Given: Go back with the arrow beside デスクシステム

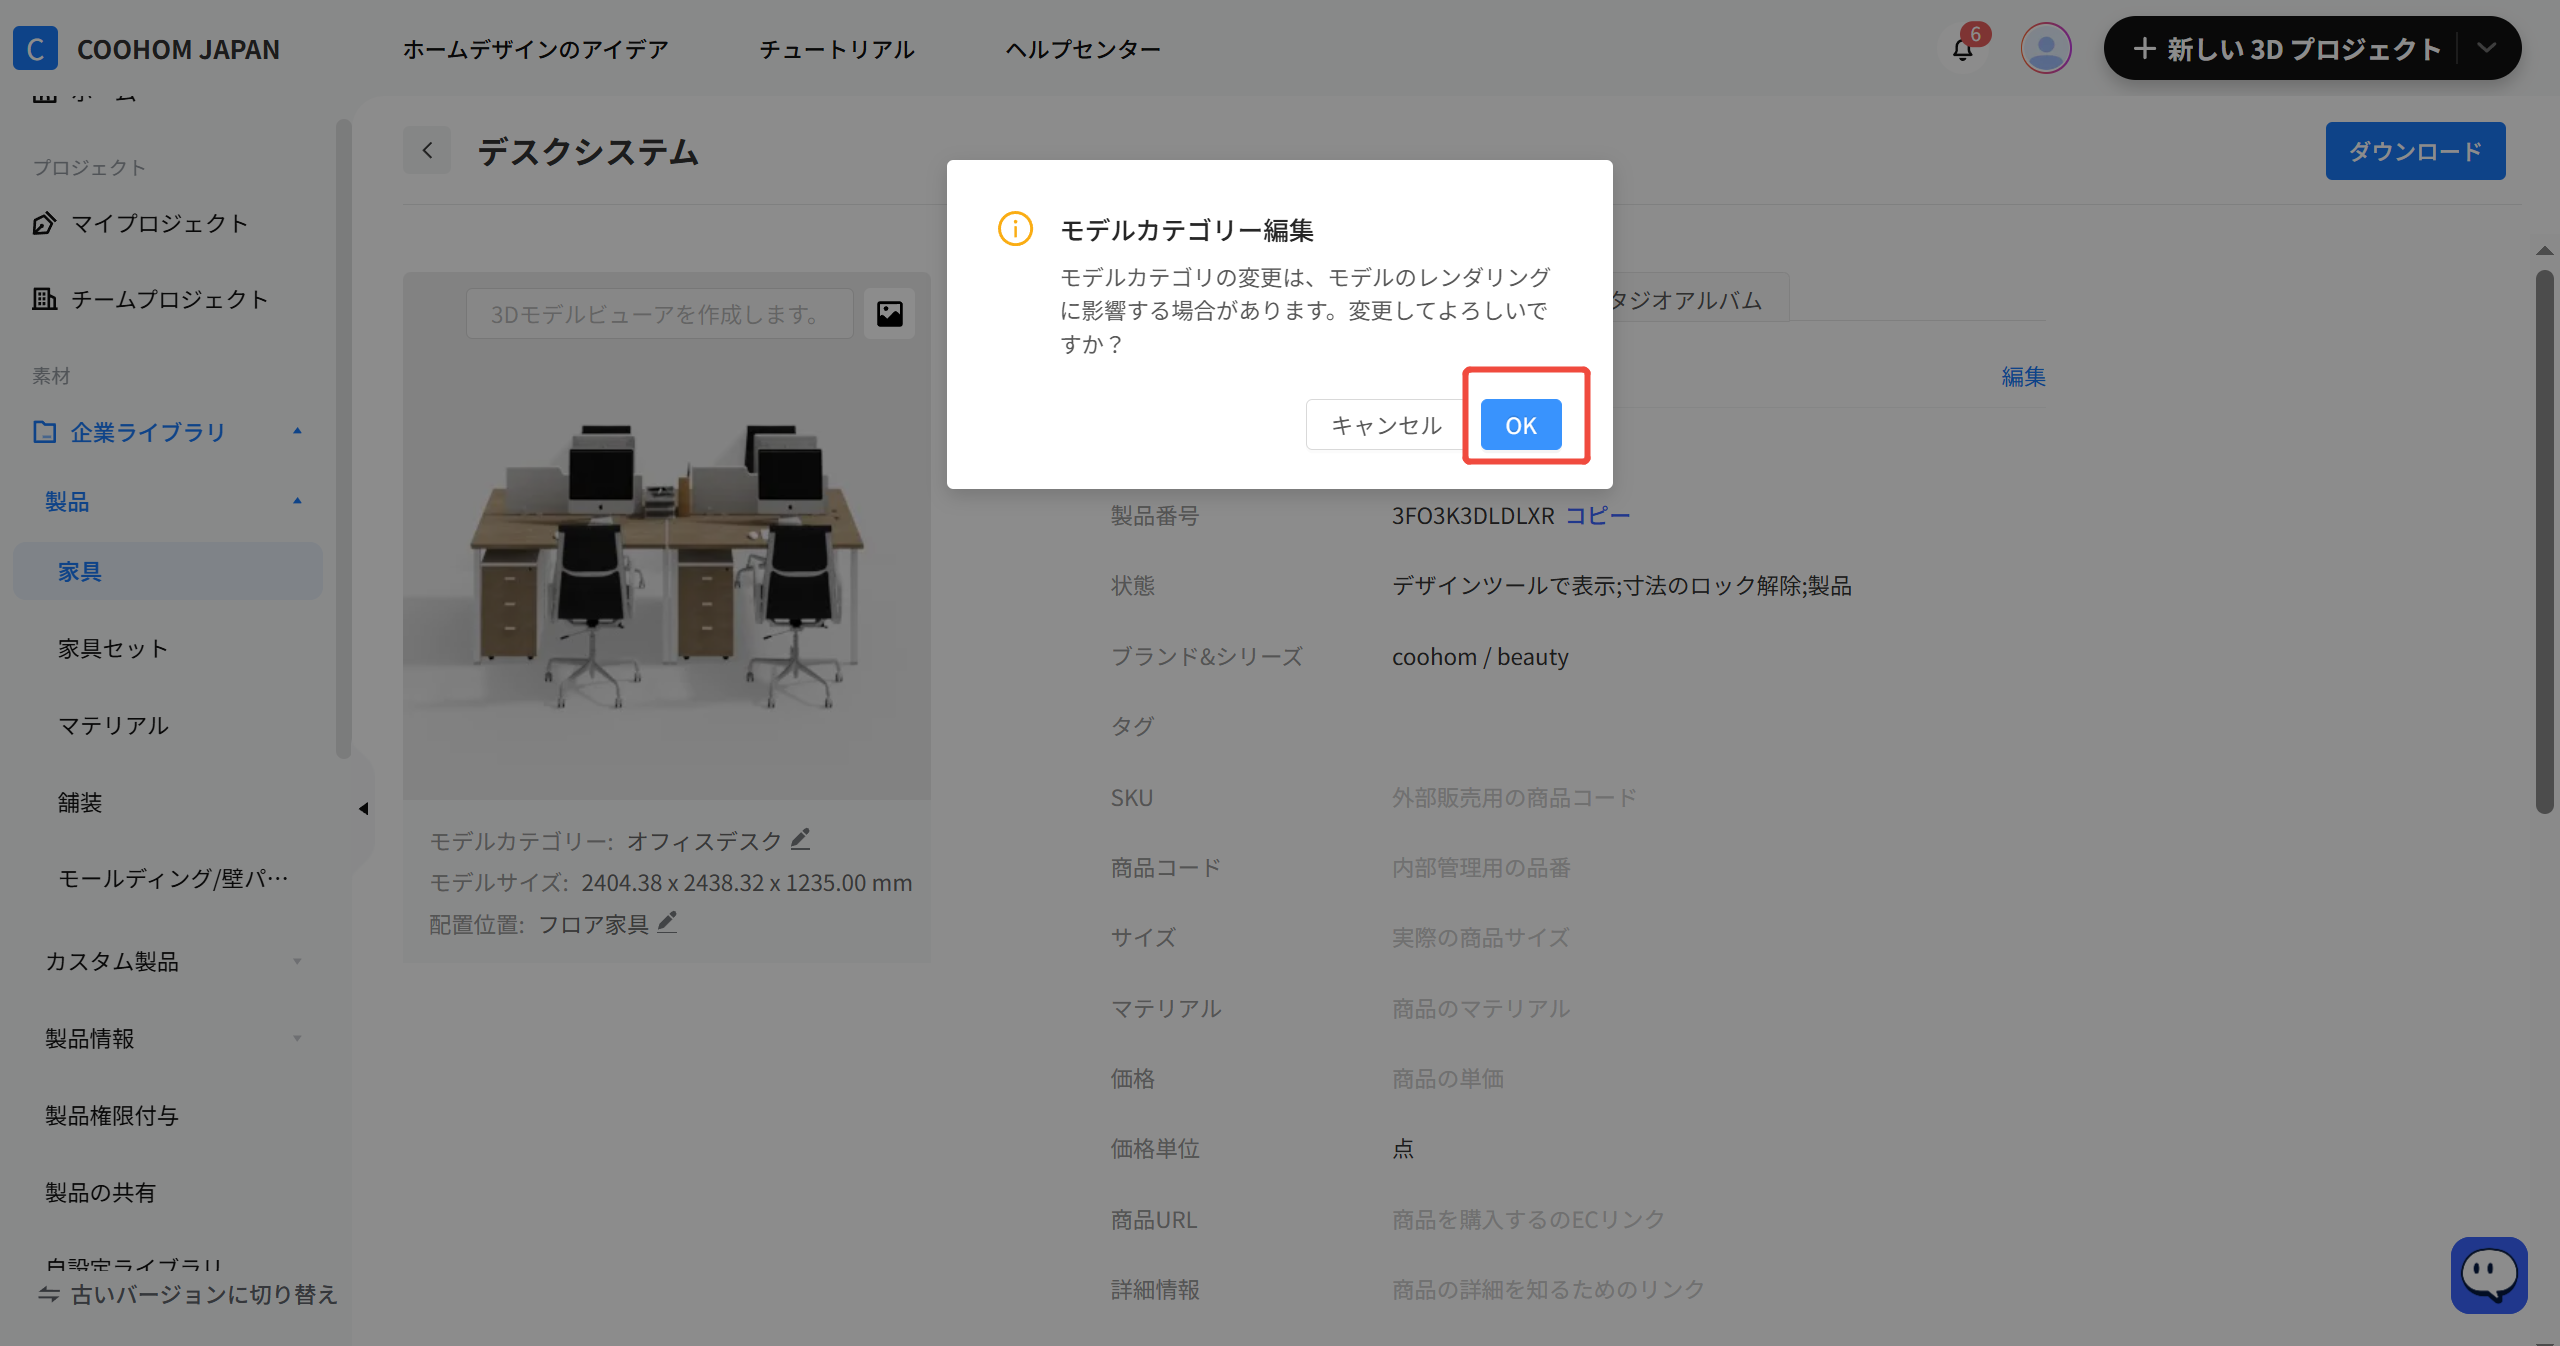Looking at the screenshot, I should tap(427, 151).
